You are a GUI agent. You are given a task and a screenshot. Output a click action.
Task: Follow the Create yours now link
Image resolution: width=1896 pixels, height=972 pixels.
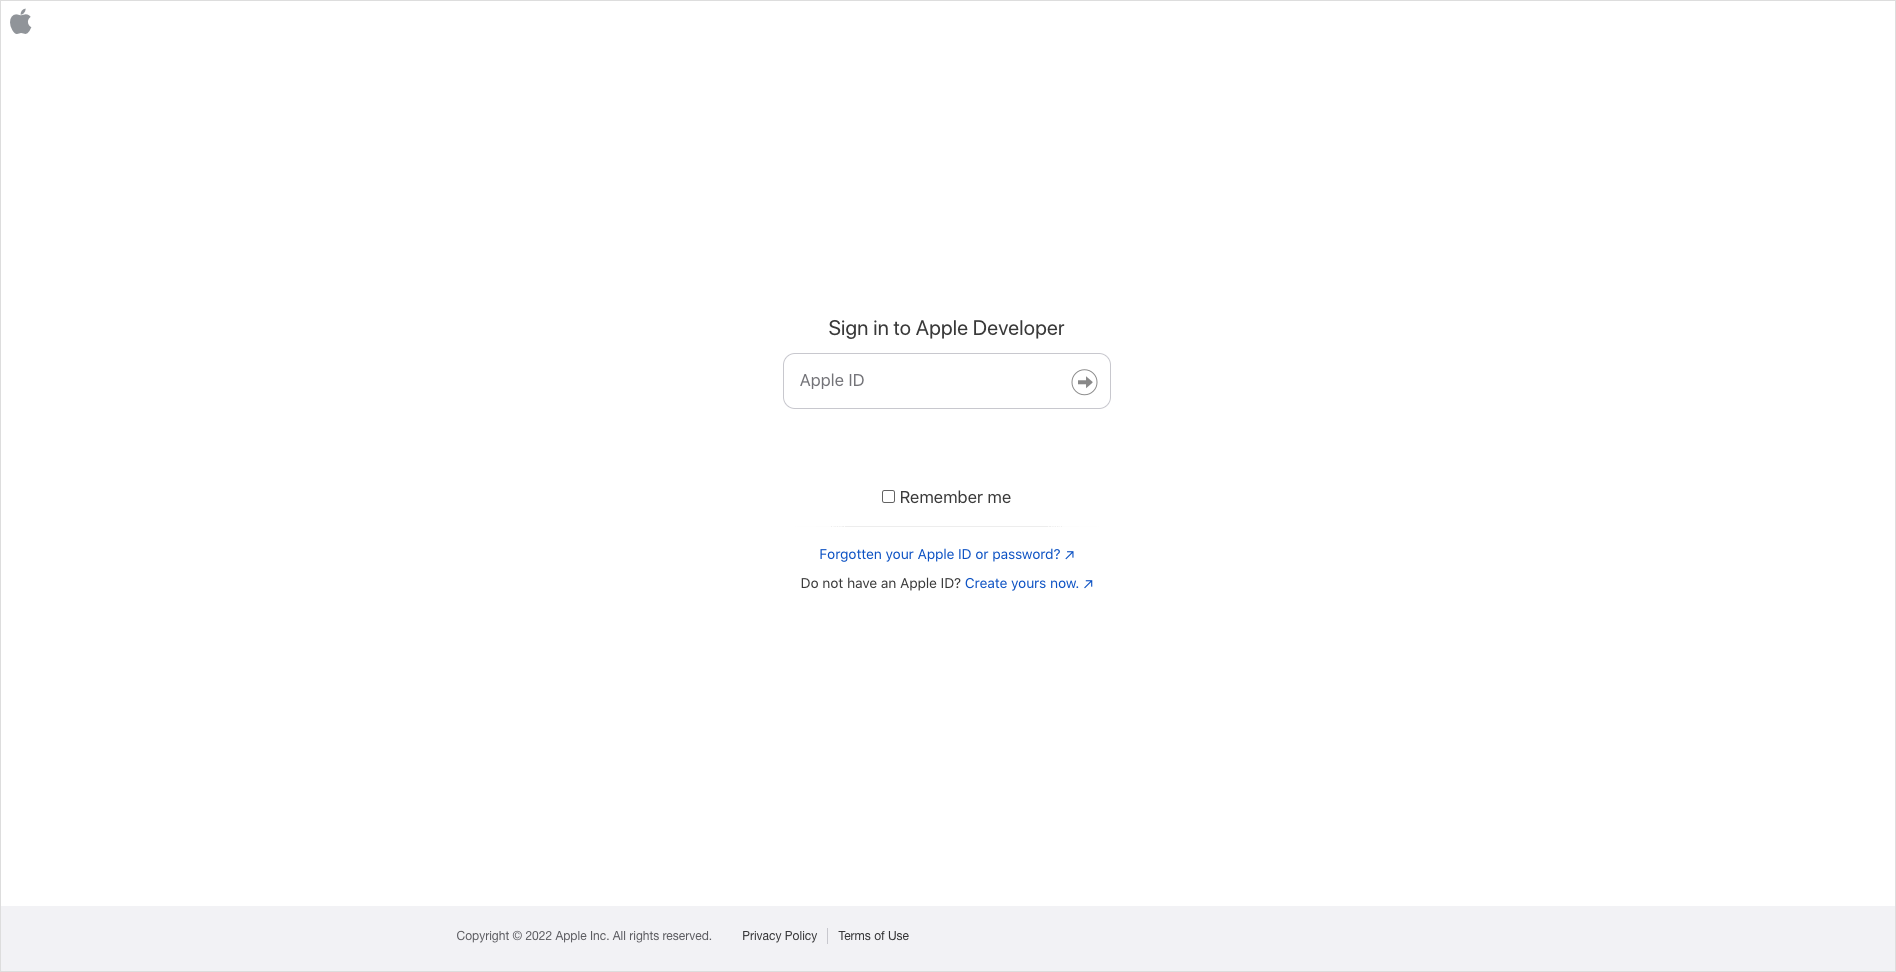coord(1021,584)
